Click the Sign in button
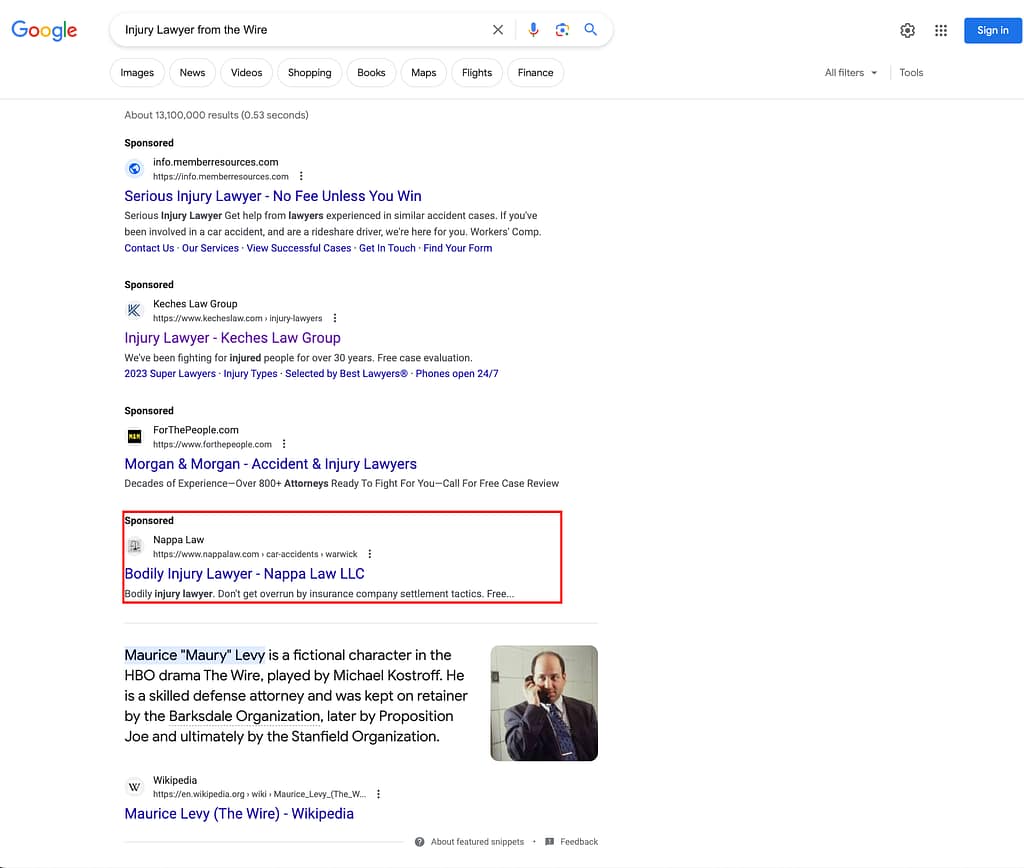The height and width of the screenshot is (868, 1024). (993, 31)
